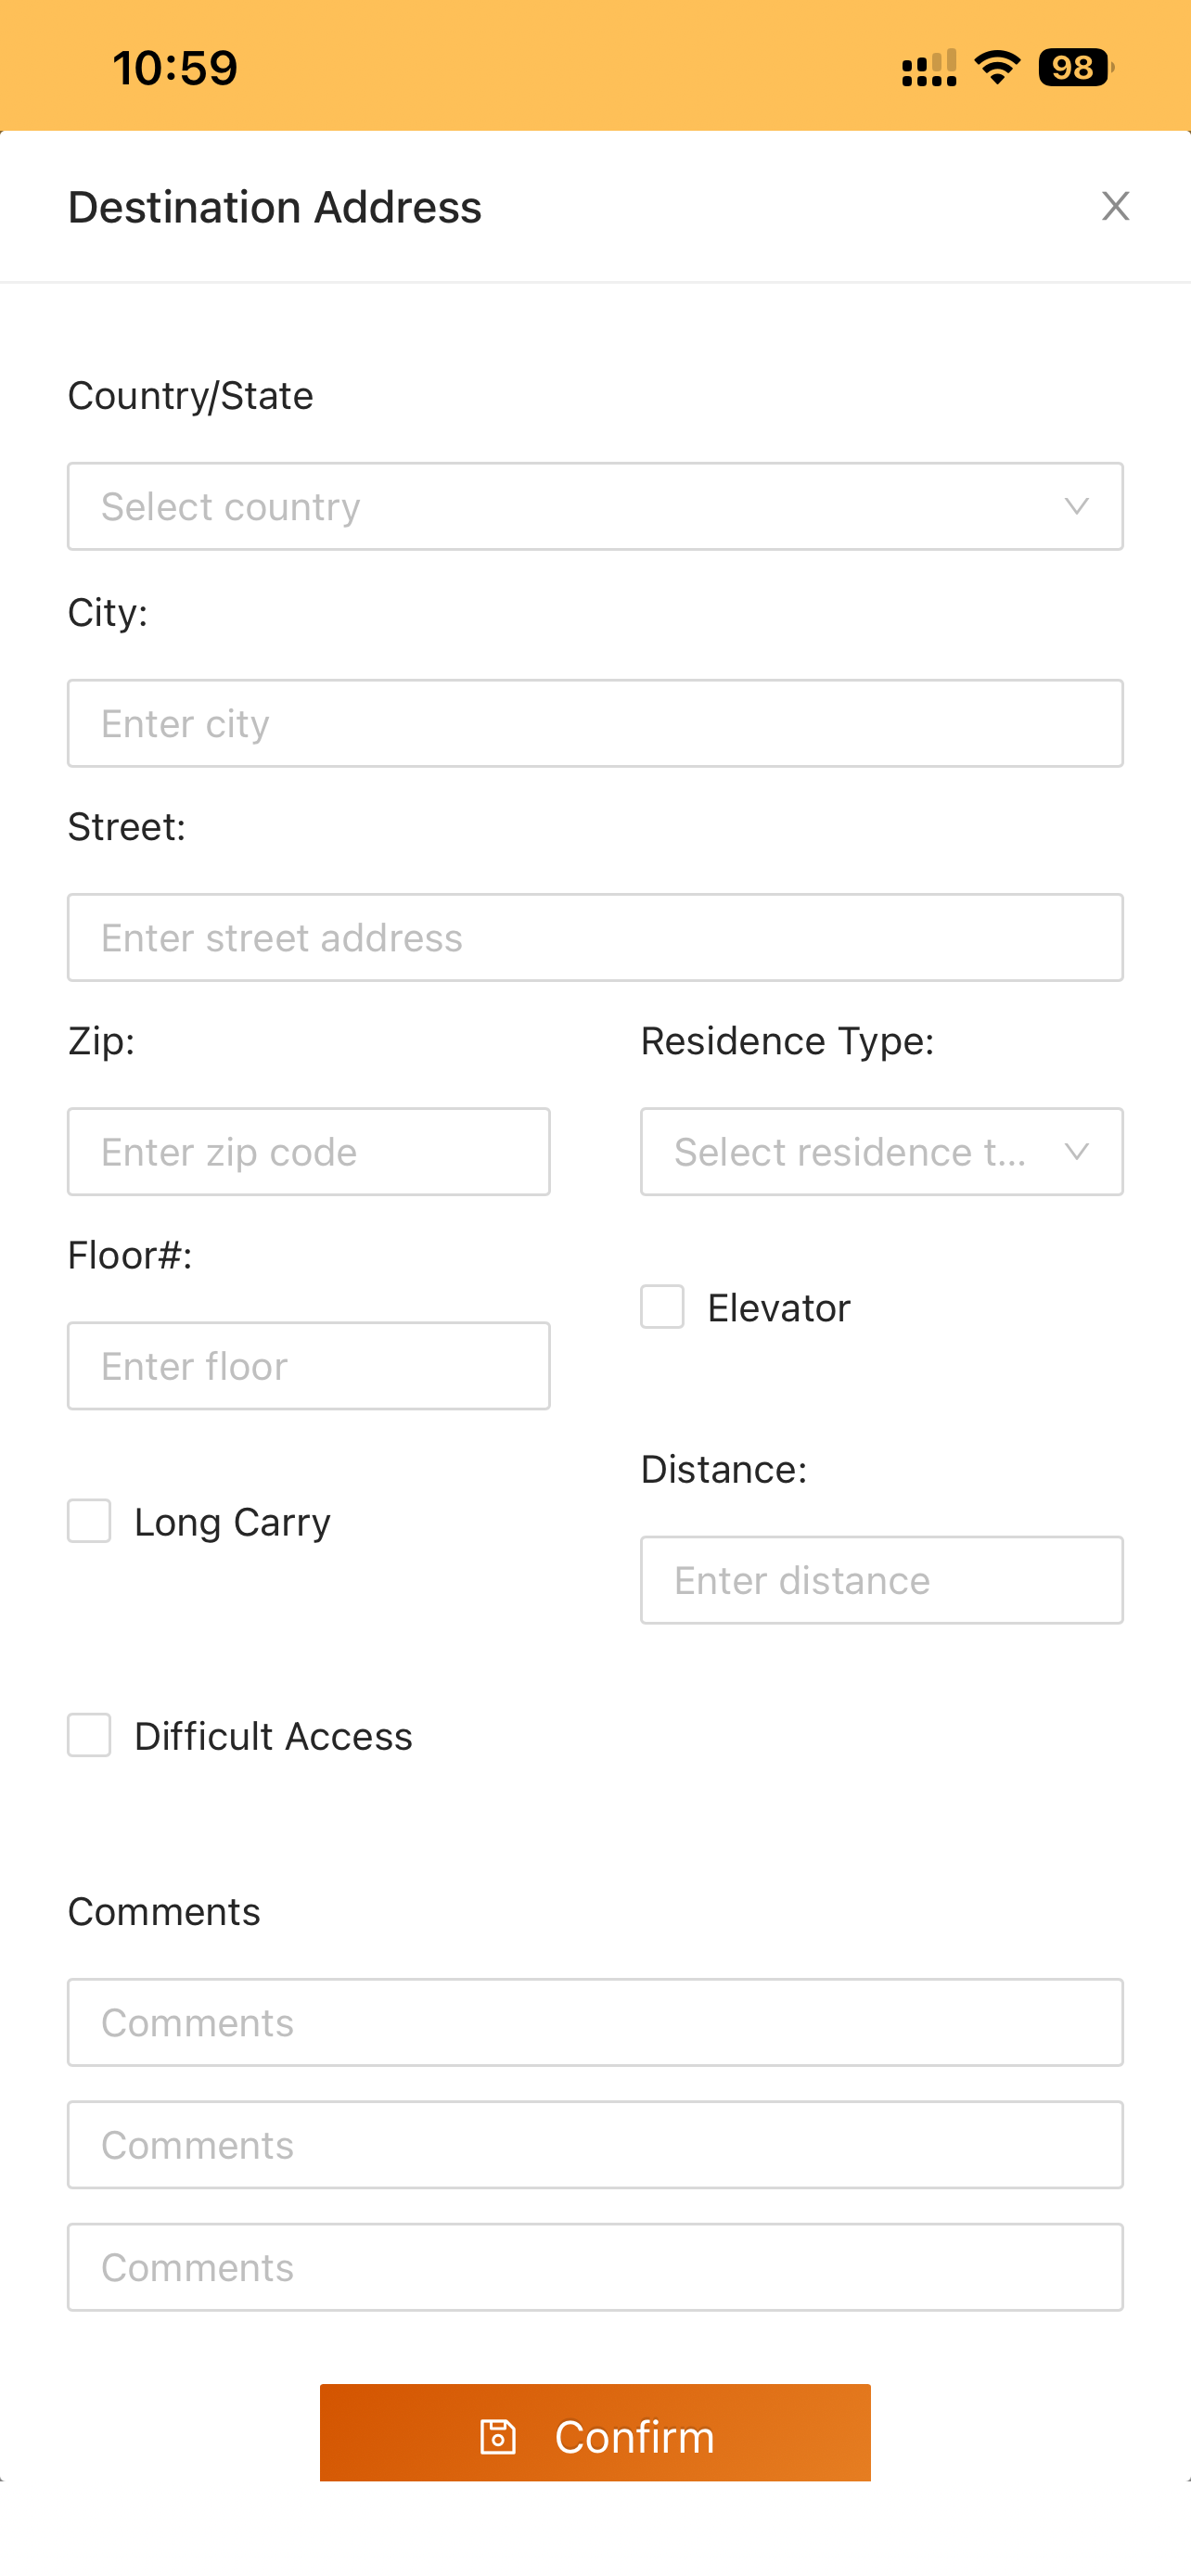Expand the Residence Type dropdown
This screenshot has width=1191, height=2576.
pos(881,1151)
